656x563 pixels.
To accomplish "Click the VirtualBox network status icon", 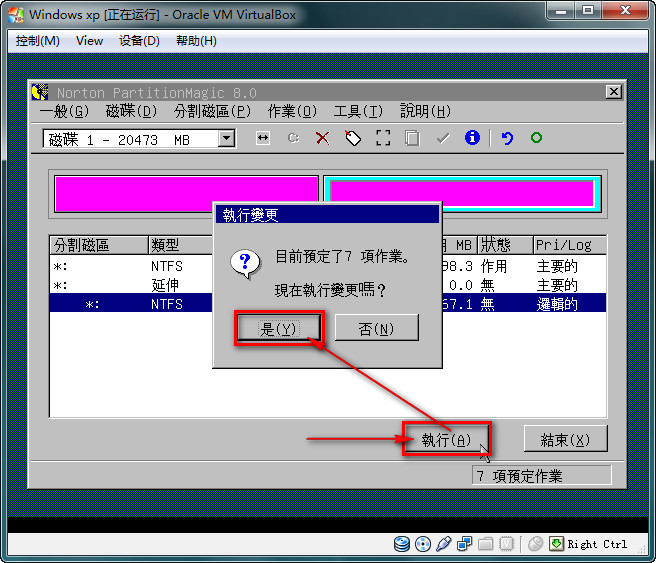I will click(464, 544).
